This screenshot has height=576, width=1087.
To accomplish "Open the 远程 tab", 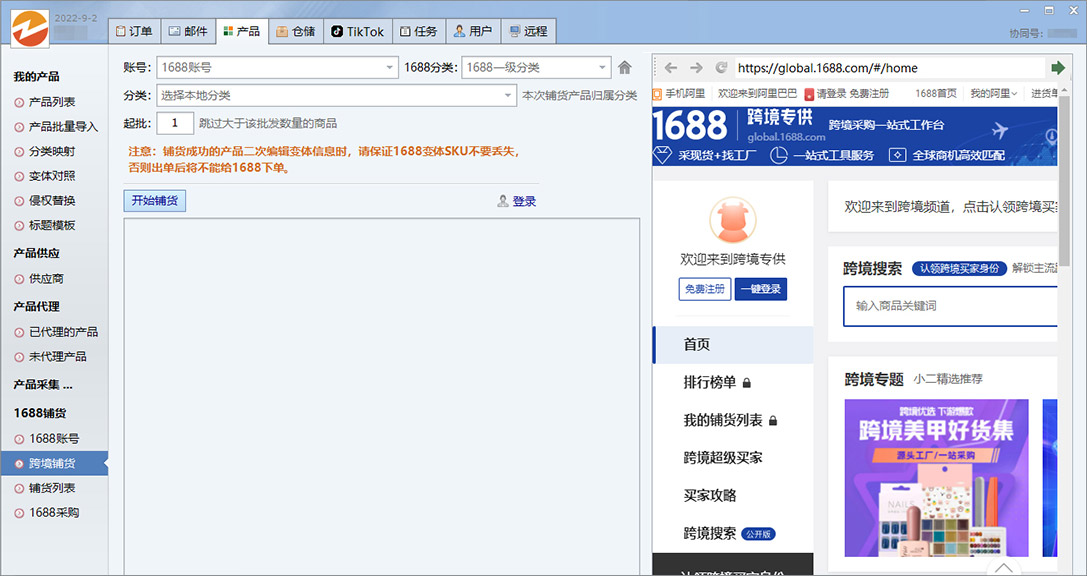I will tap(528, 31).
